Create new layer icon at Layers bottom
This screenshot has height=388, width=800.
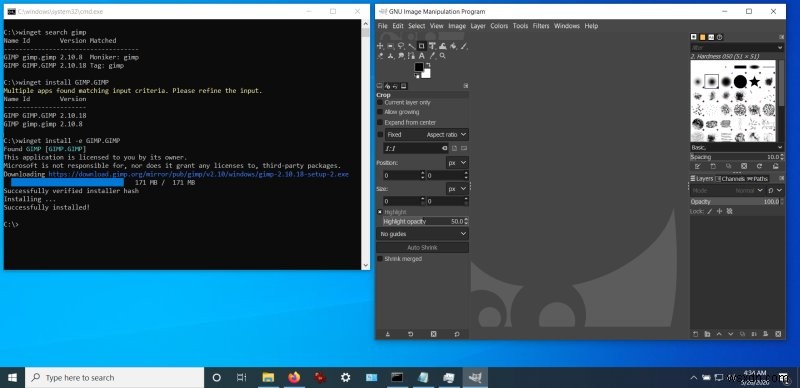(x=695, y=334)
